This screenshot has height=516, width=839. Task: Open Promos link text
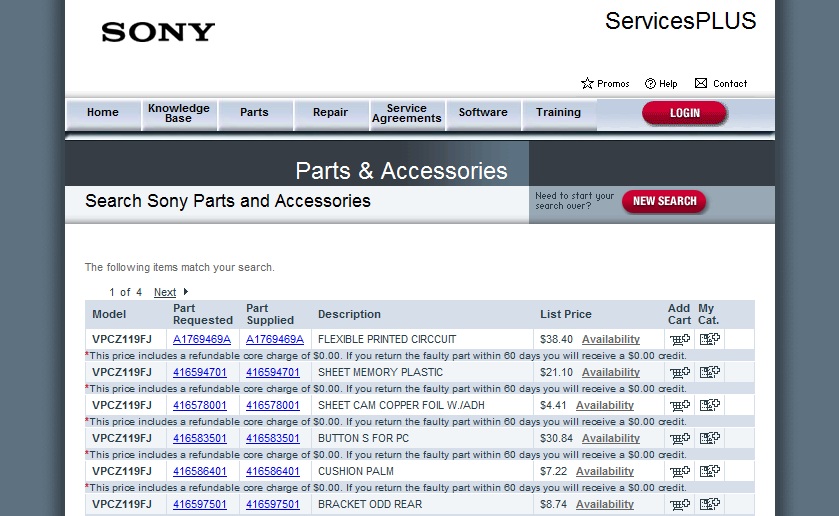pos(613,84)
